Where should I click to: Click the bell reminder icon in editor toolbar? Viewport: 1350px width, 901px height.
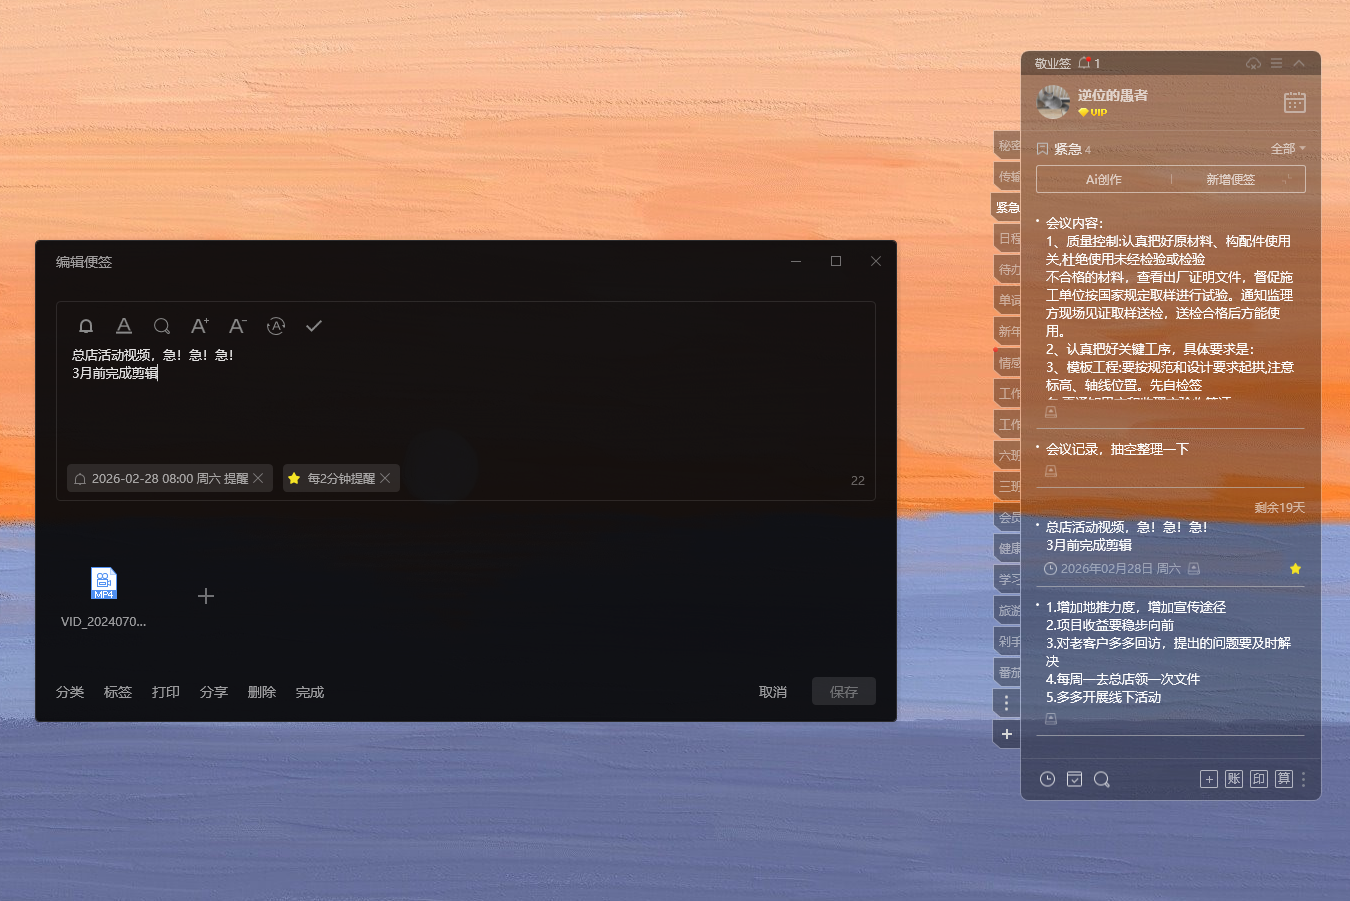point(86,326)
